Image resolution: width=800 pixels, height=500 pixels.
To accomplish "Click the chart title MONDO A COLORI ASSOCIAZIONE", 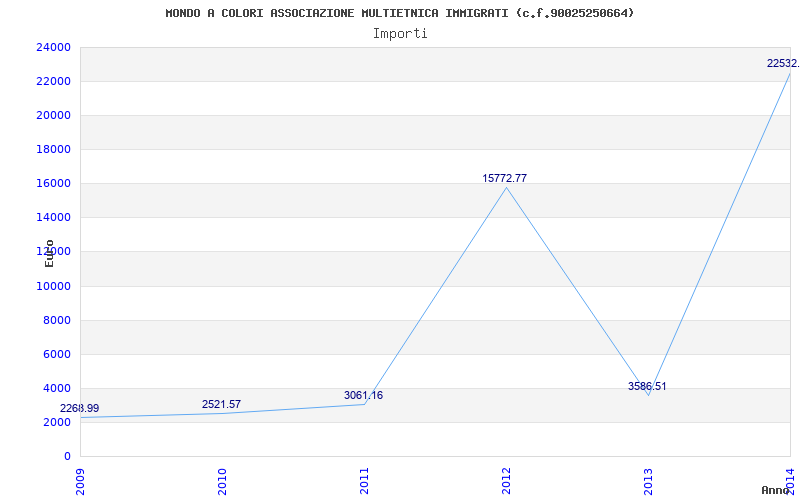I will [x=399, y=13].
